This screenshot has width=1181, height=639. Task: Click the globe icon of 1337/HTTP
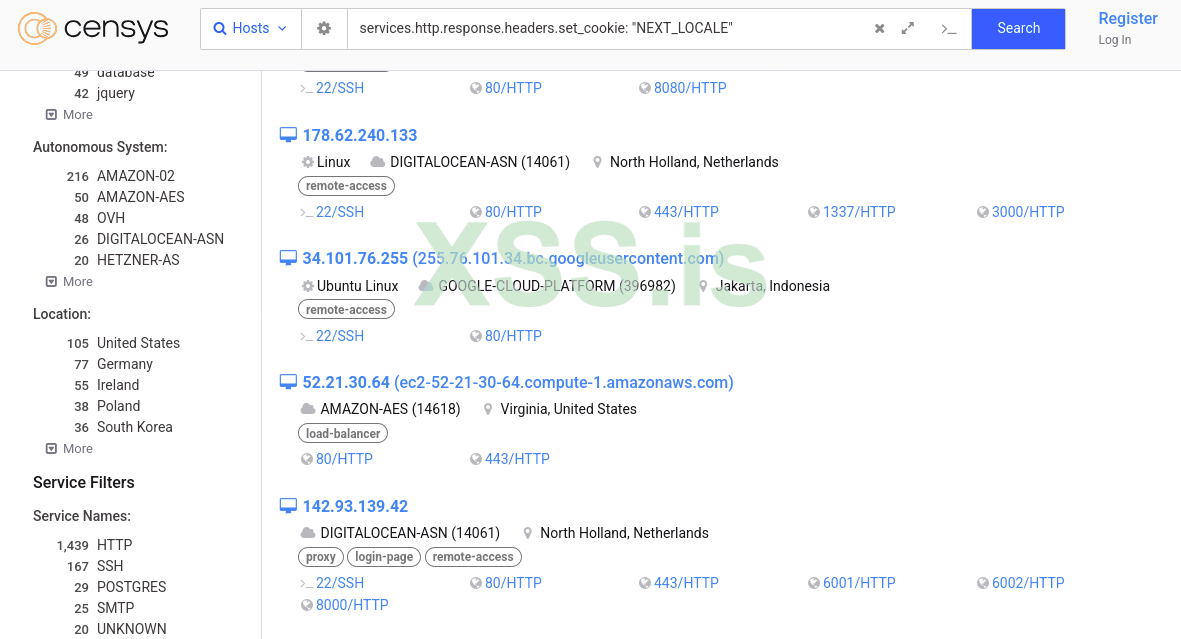coord(813,212)
